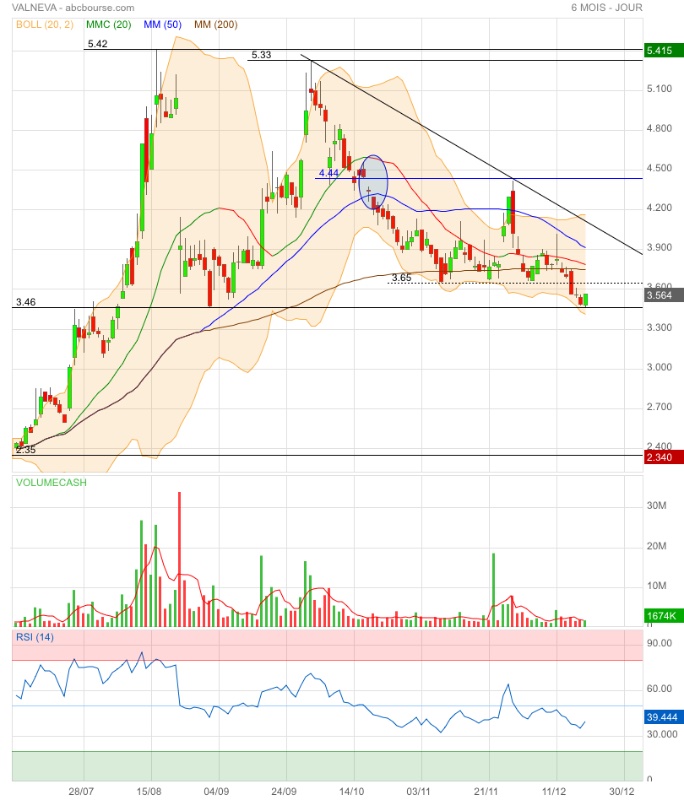Click the 30/12 date label
Viewport: 684px width, 800px height.
pyautogui.click(x=621, y=791)
